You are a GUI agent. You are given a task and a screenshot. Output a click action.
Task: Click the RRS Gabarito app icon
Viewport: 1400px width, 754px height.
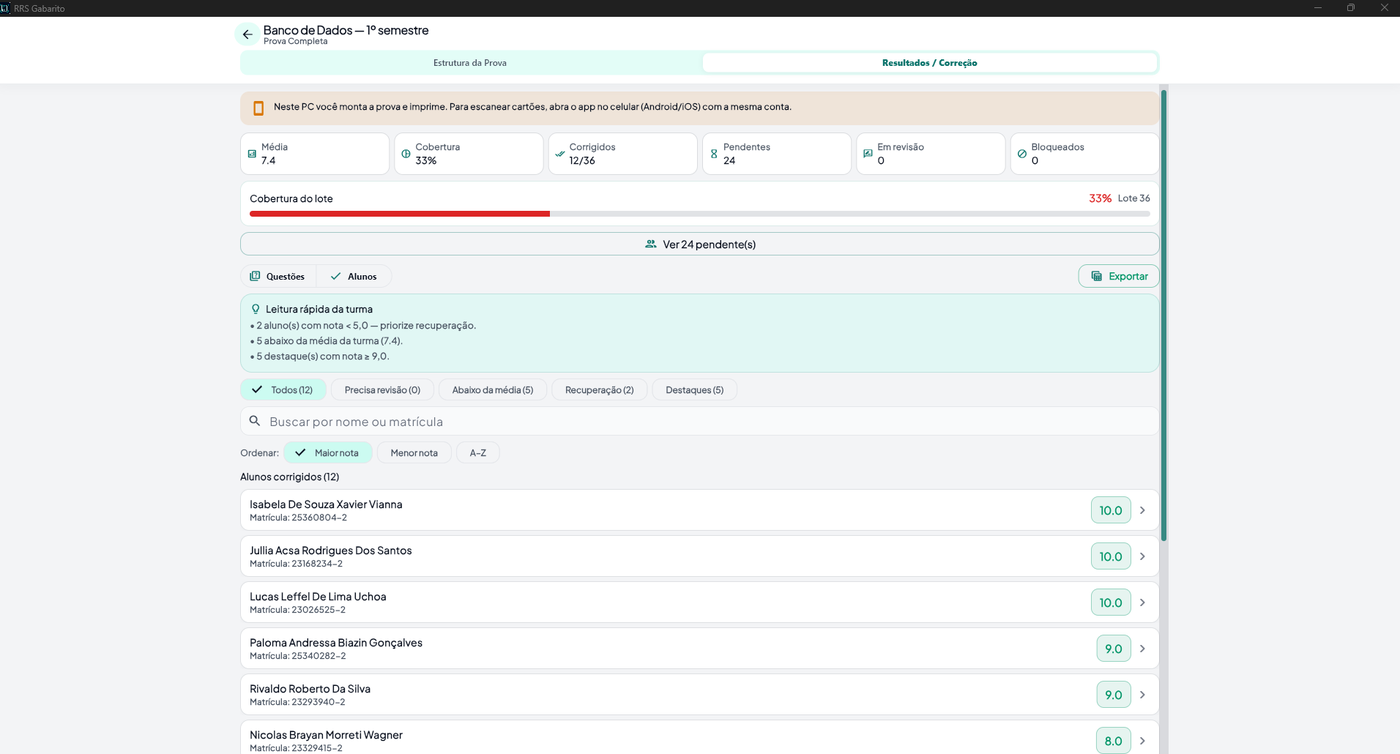pyautogui.click(x=5, y=7)
